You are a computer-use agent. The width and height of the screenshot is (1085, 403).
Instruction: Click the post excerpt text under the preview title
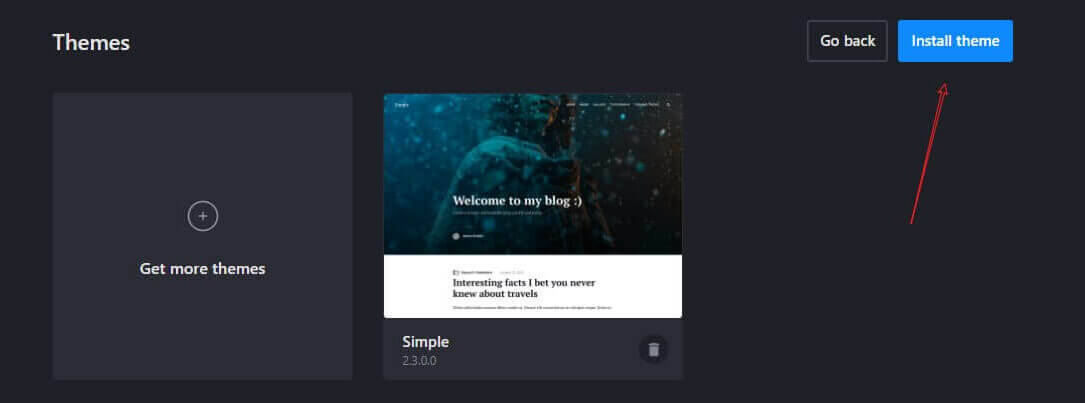coord(532,307)
